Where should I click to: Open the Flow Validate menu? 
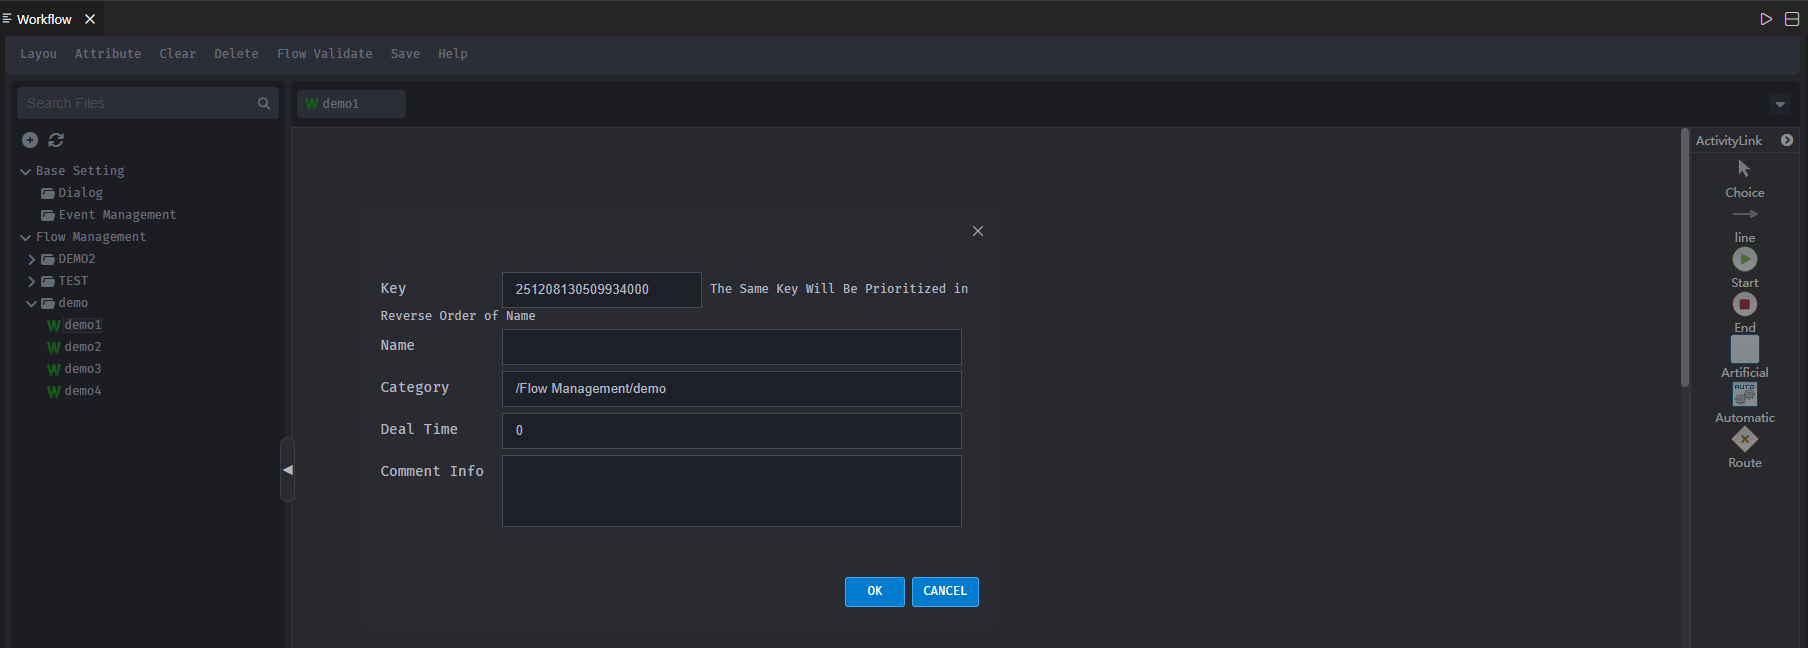[324, 54]
